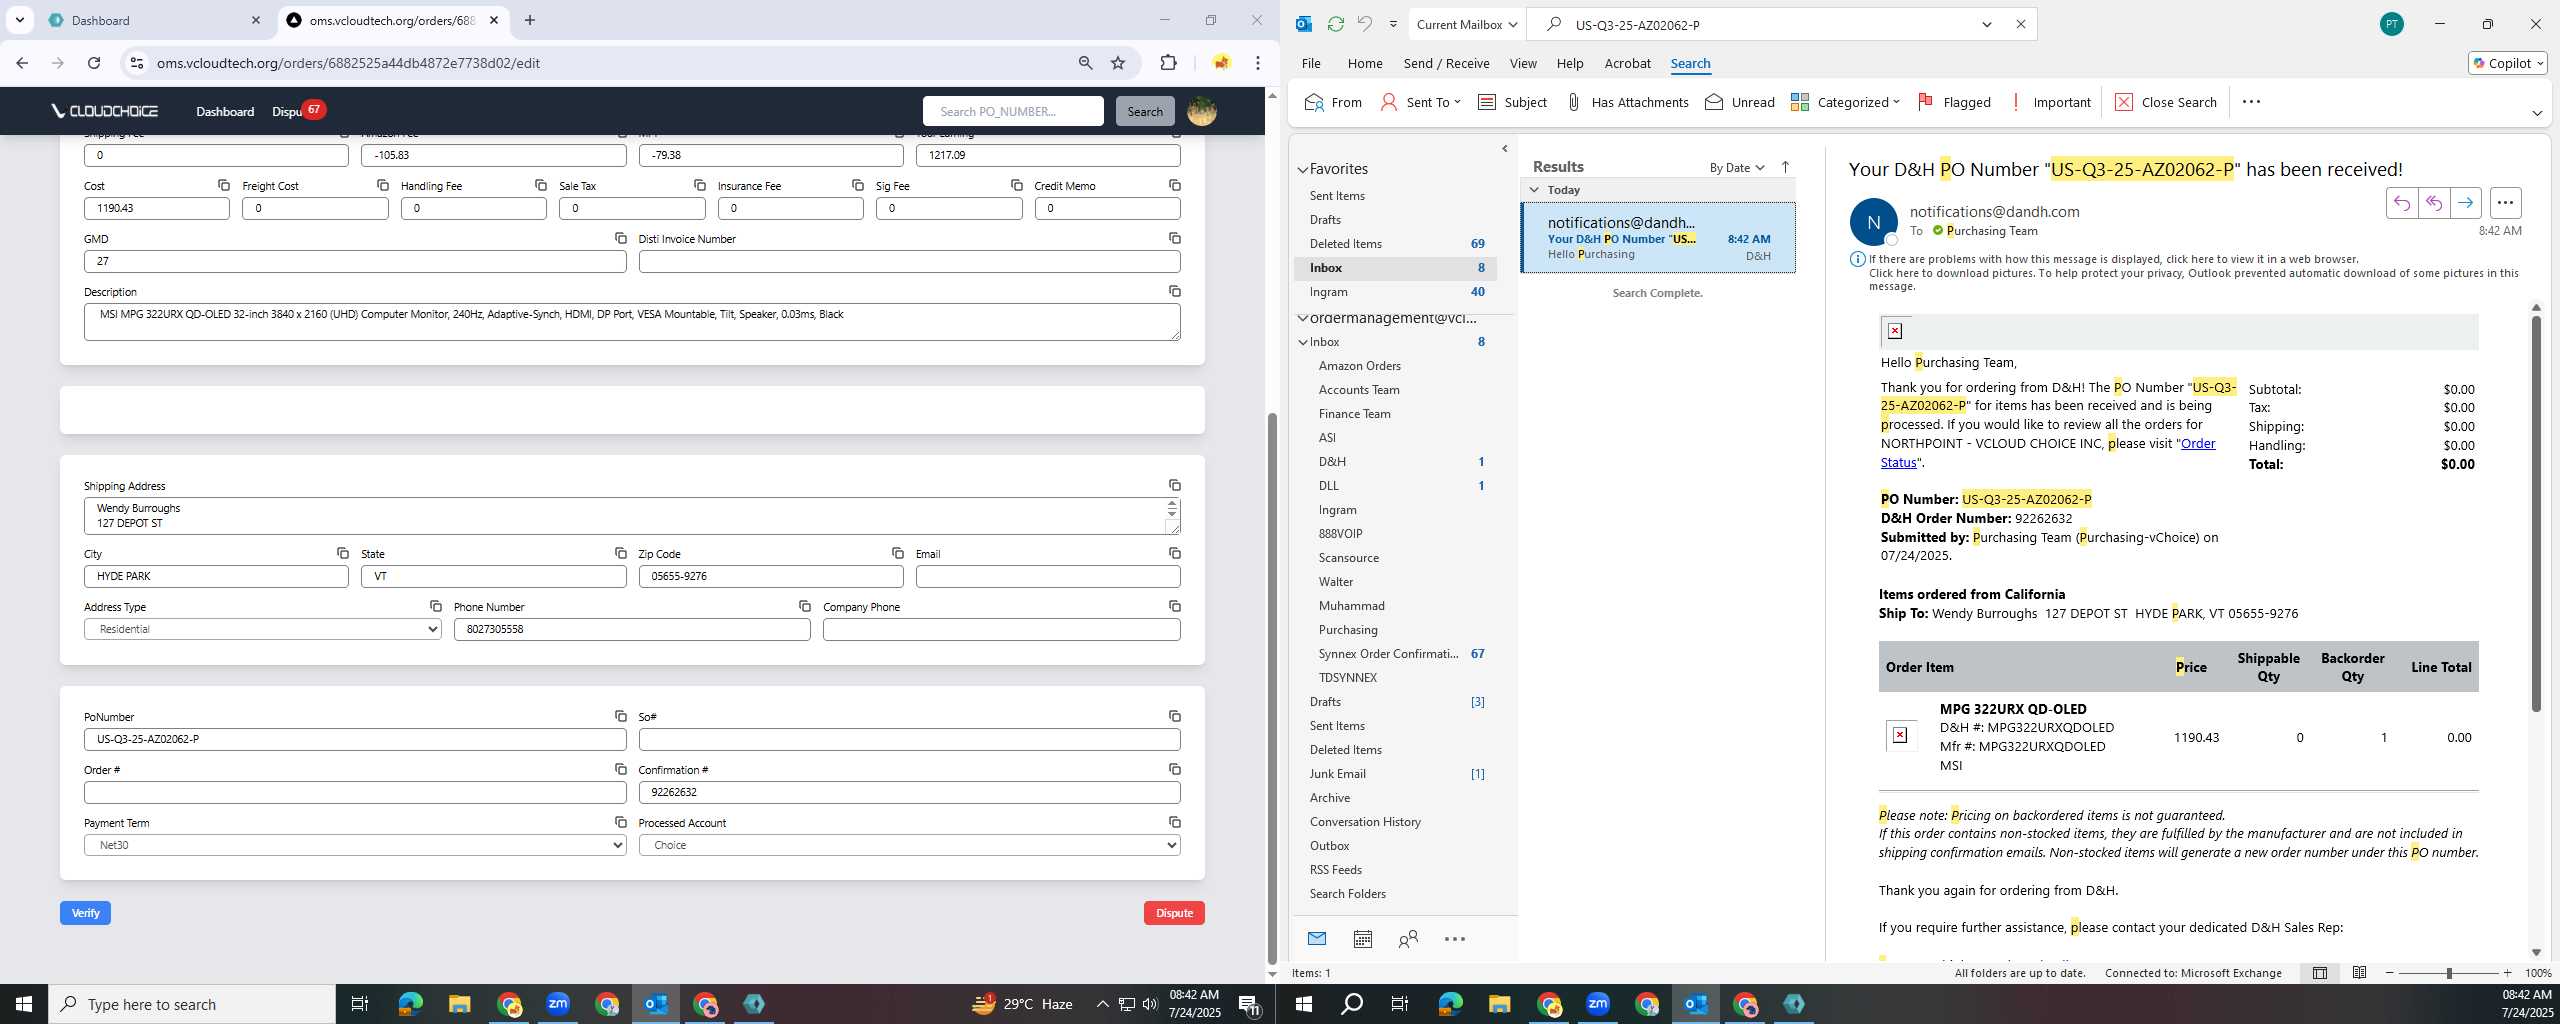Switch to Outlook People view
2560x1024 pixels.
pos(1408,939)
